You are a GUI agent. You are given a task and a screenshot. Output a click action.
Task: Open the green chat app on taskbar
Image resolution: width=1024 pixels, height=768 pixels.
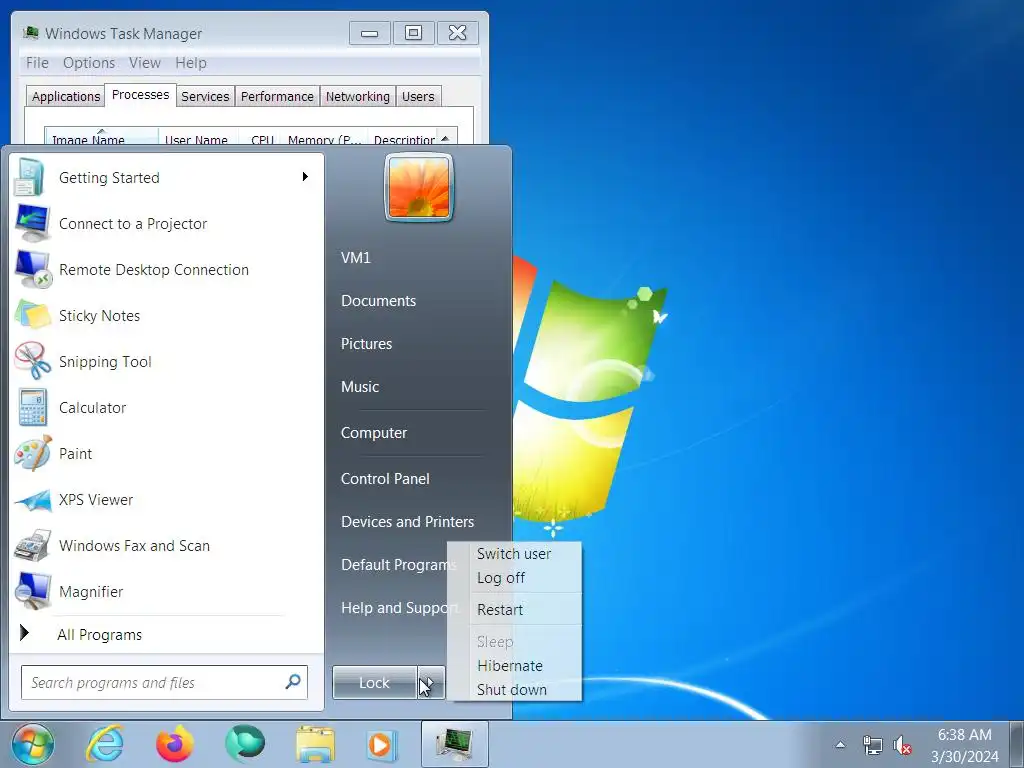(245, 744)
